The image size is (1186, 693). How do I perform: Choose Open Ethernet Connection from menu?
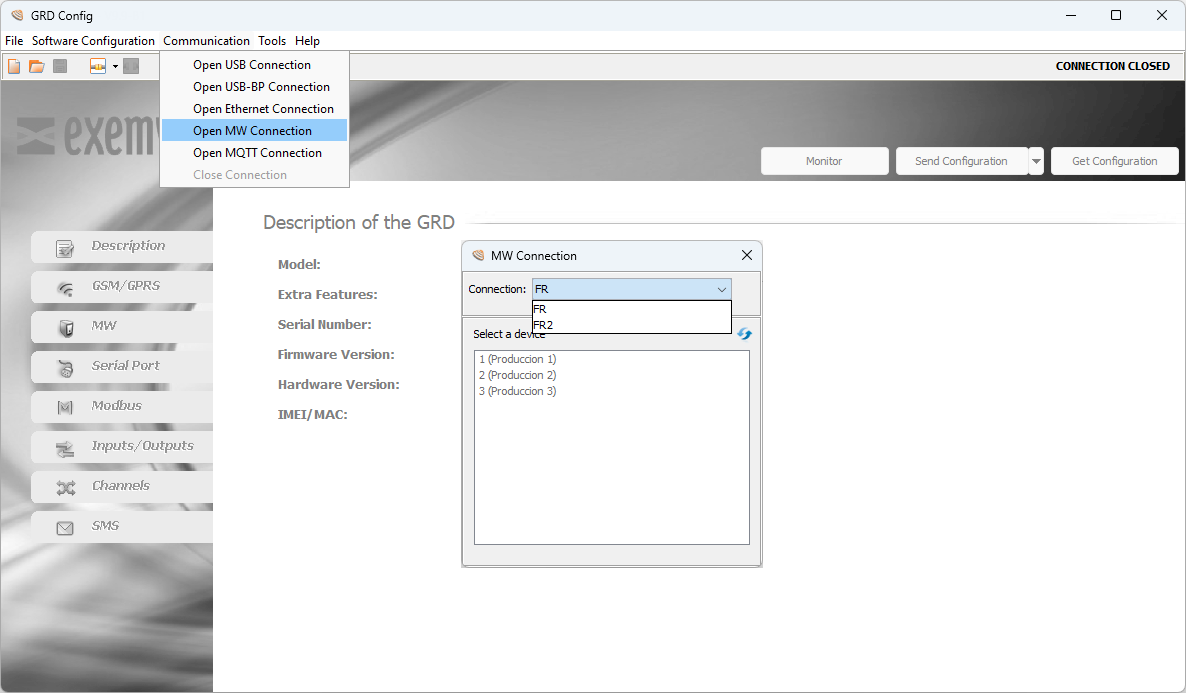click(x=263, y=109)
